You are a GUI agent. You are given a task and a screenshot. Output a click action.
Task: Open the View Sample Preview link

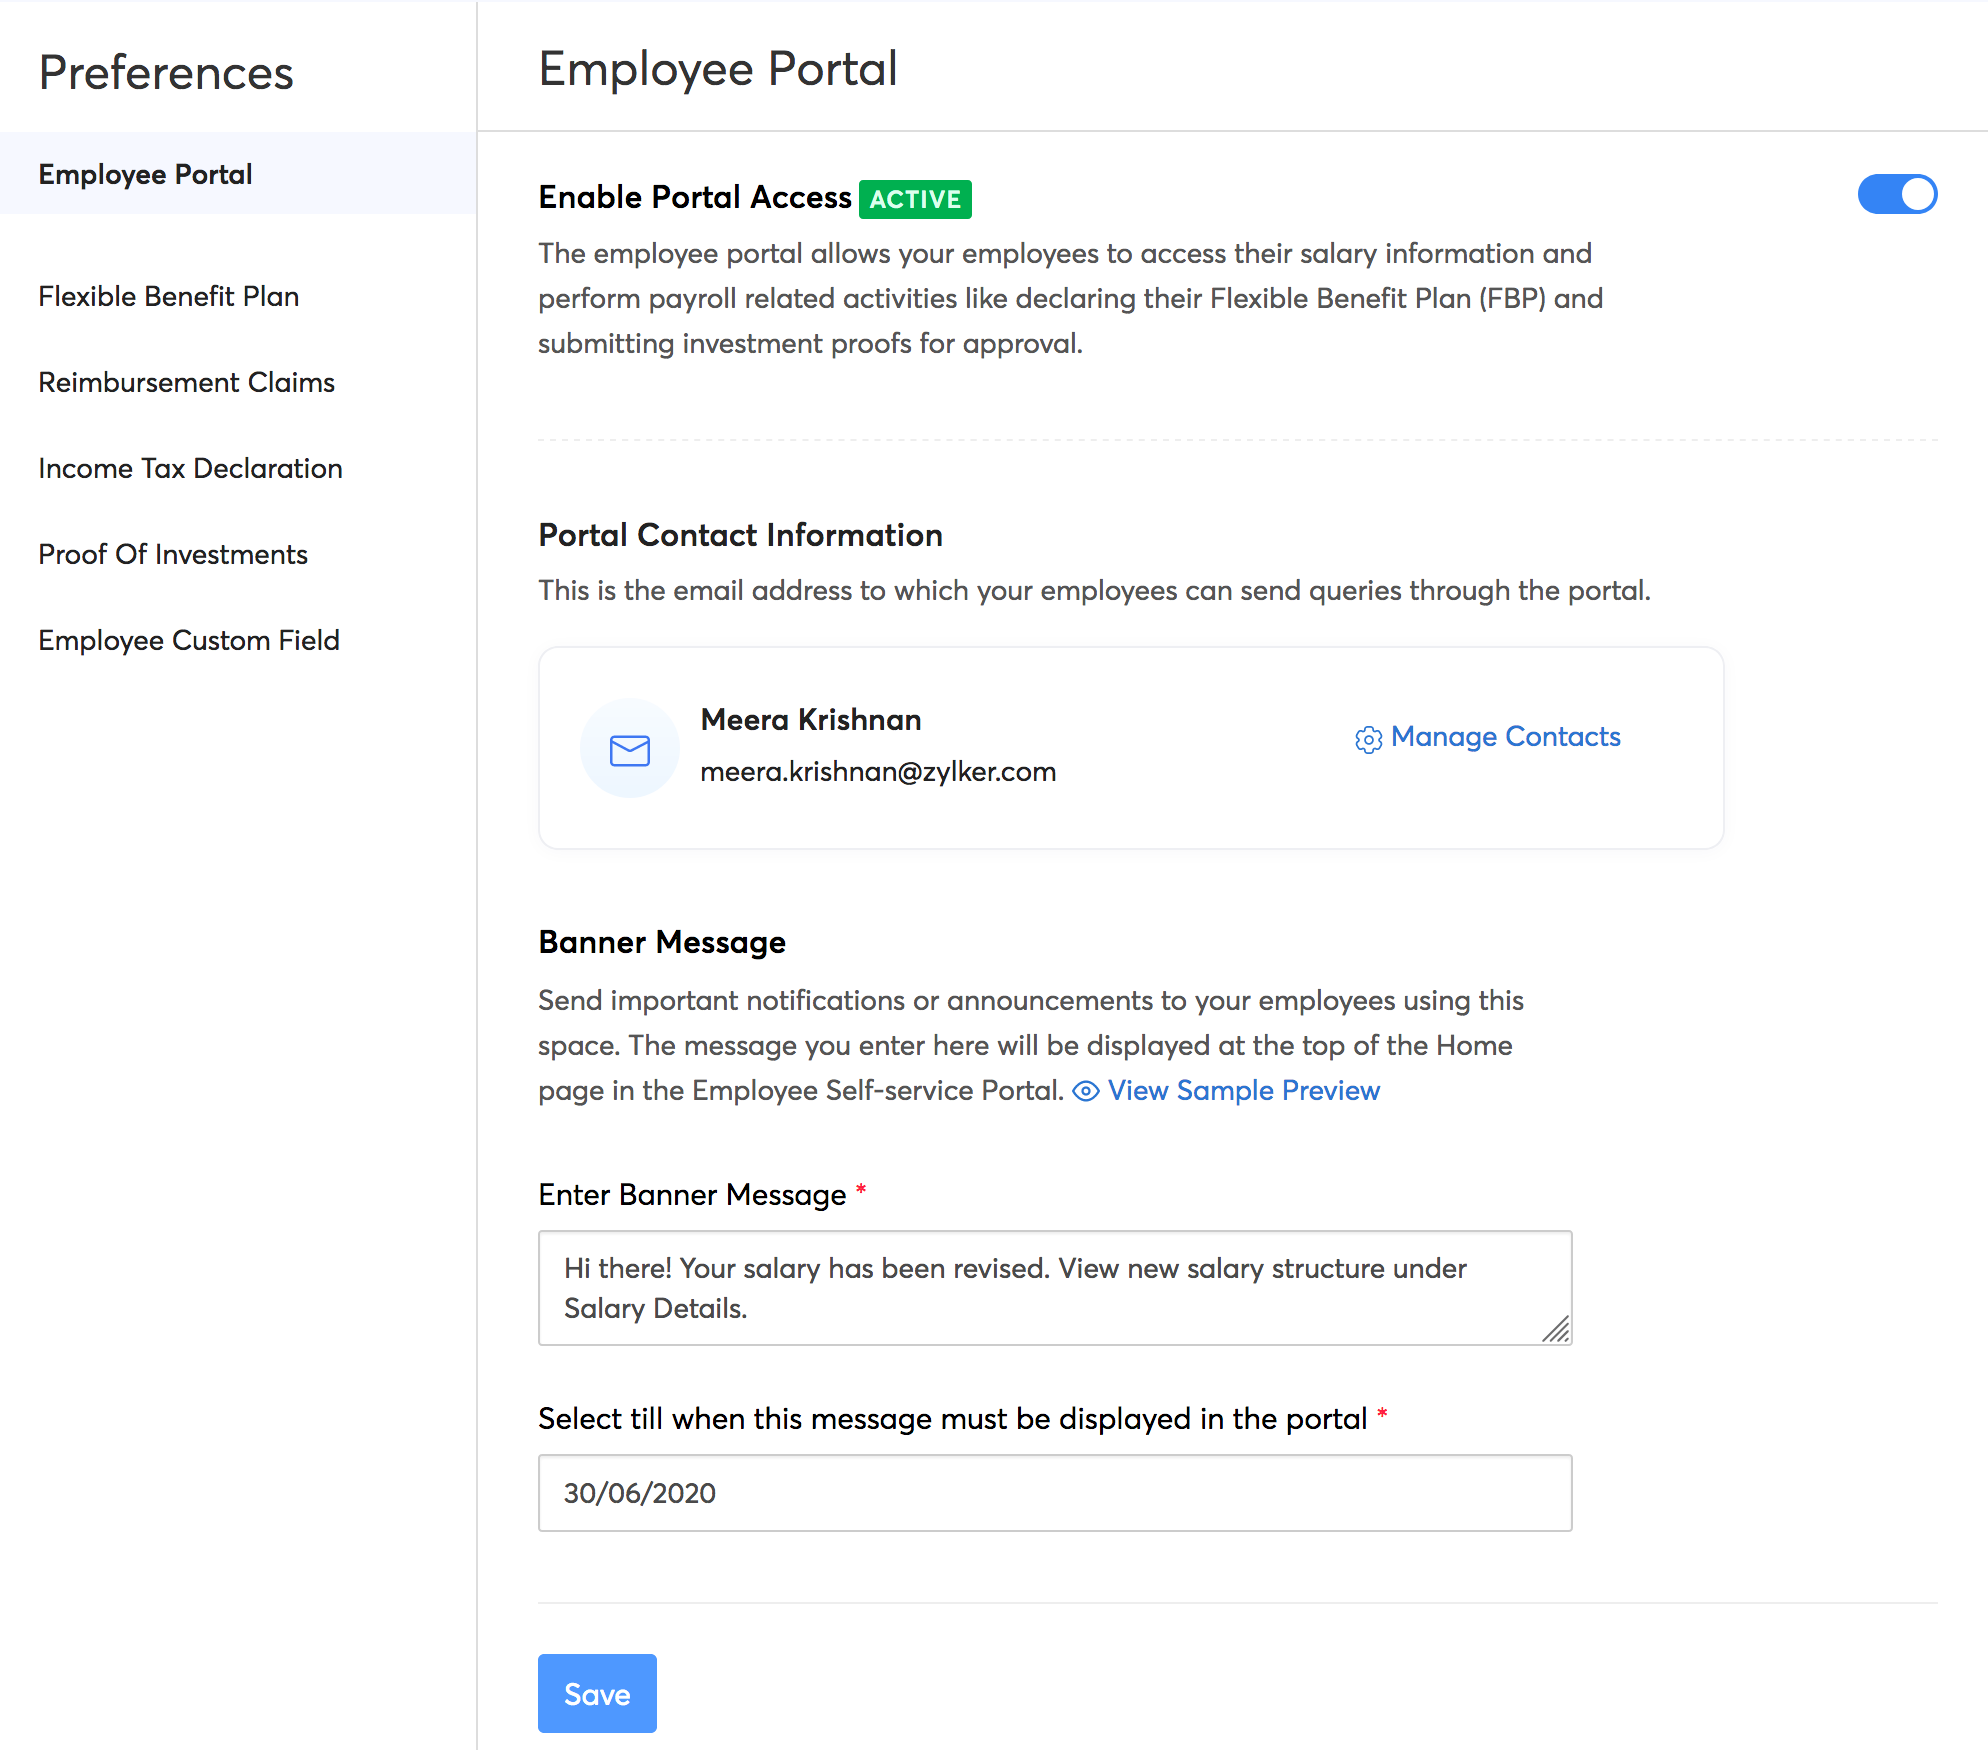[1243, 1091]
